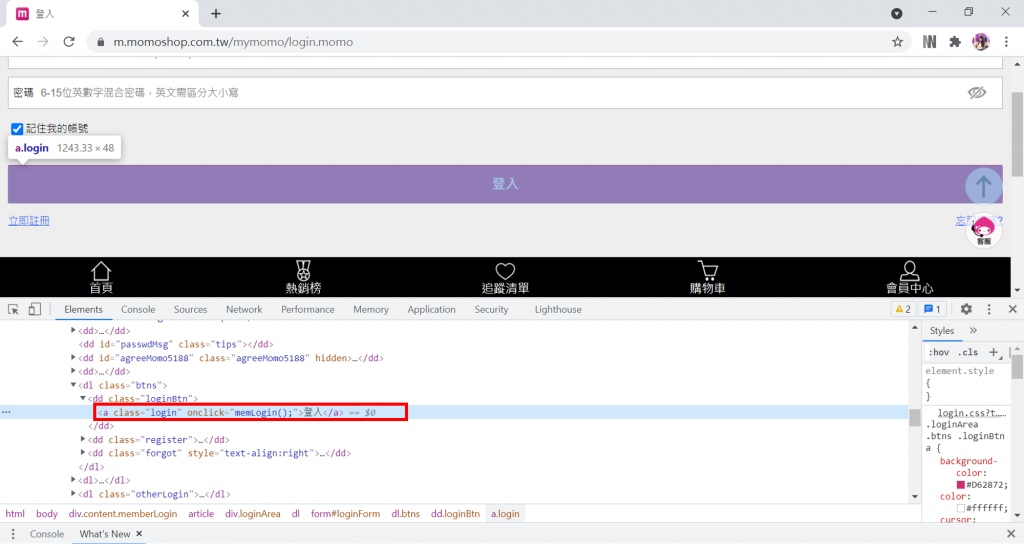Screen dimensions: 1024x544
Task: Open the 客服 customer service mascot icon
Action: [984, 231]
